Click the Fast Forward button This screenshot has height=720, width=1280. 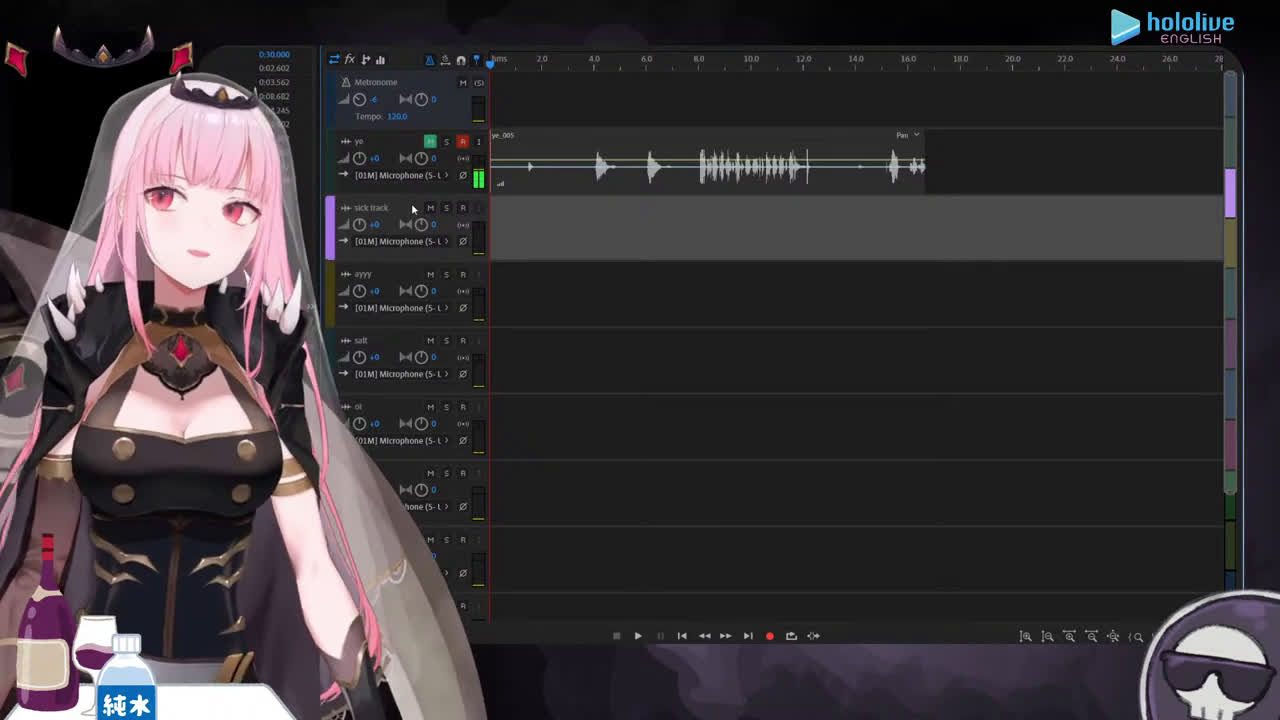coord(726,636)
